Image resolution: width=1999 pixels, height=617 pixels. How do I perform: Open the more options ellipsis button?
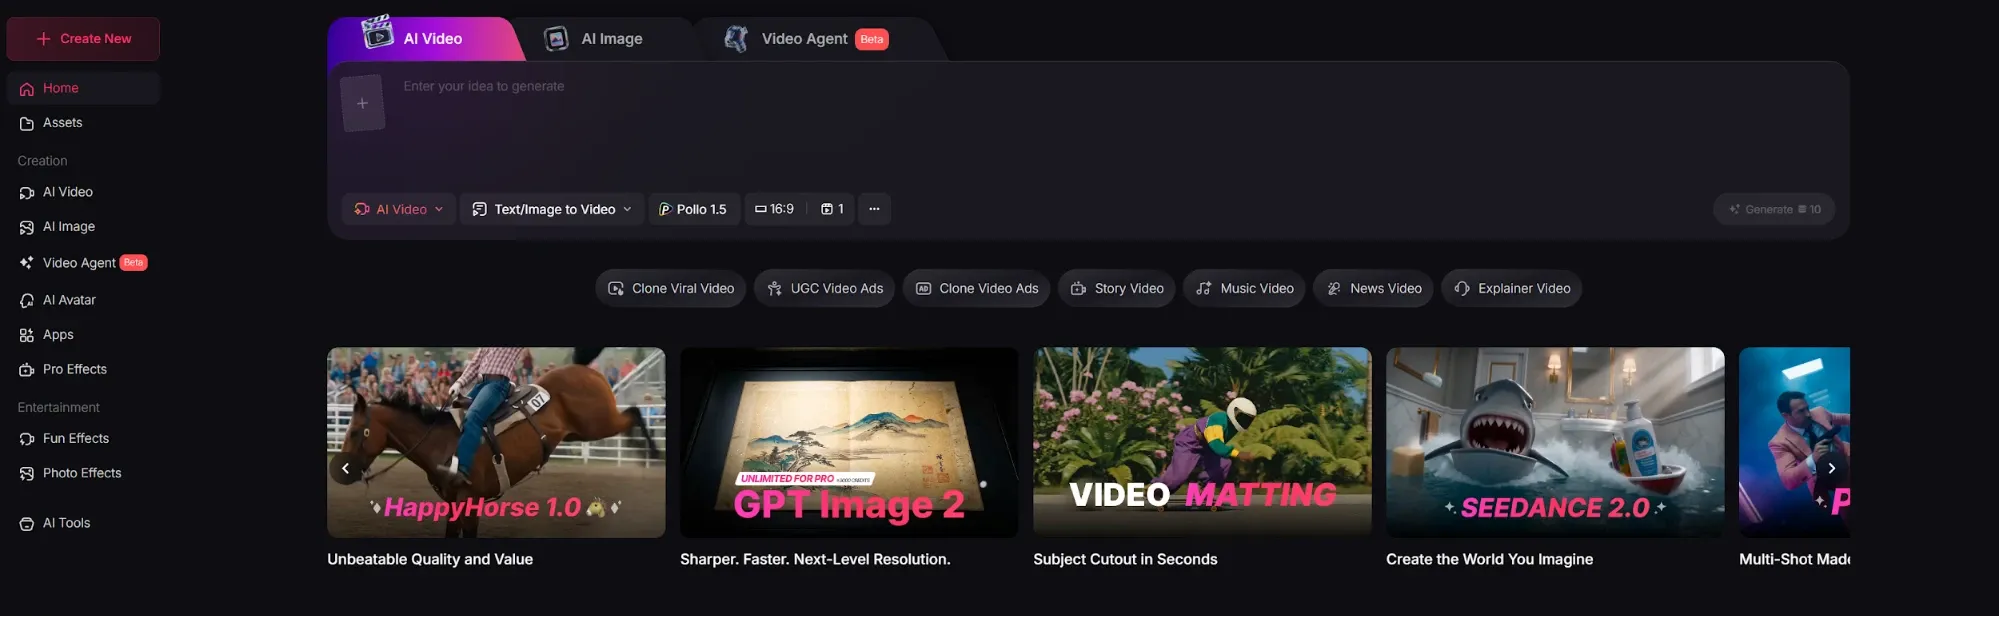click(874, 209)
